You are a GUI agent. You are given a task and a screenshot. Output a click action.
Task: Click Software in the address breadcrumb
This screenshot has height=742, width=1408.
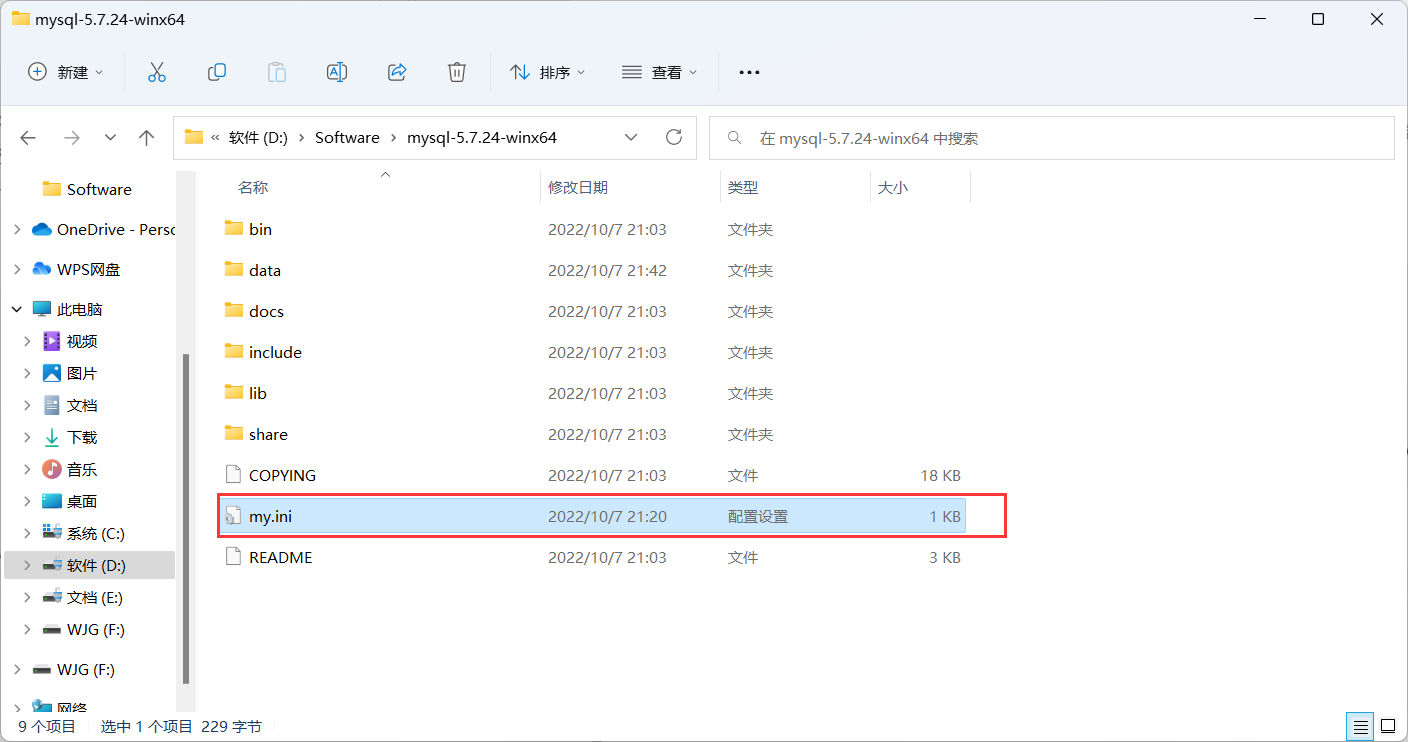click(347, 138)
